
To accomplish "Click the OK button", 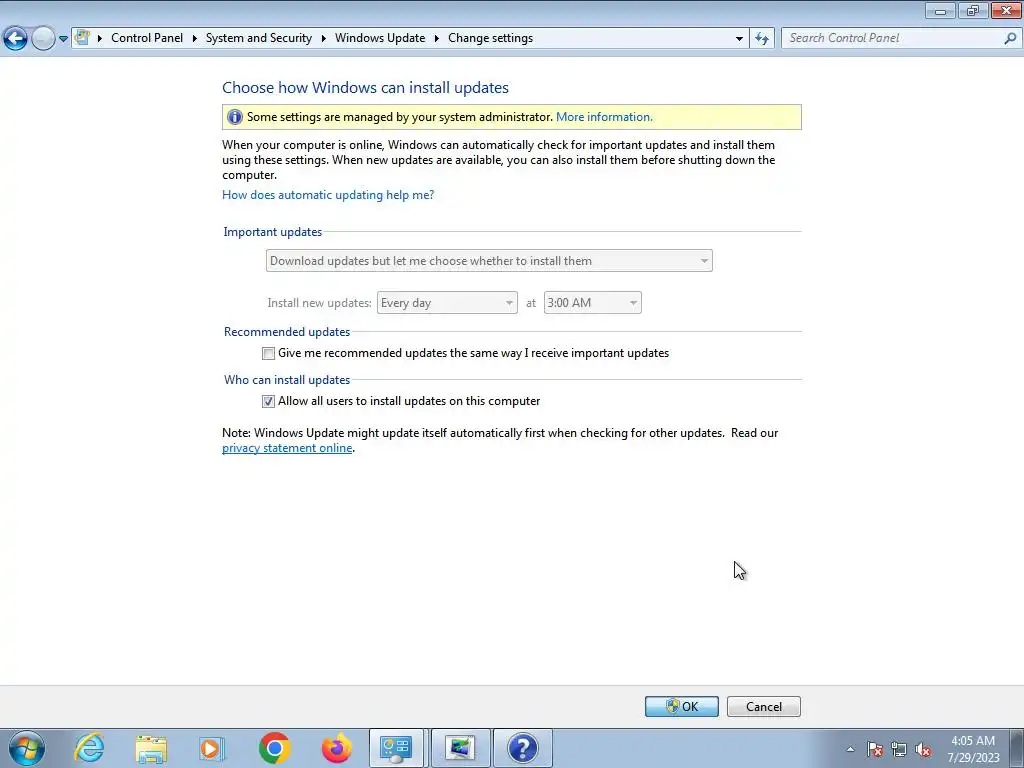I will tap(682, 707).
